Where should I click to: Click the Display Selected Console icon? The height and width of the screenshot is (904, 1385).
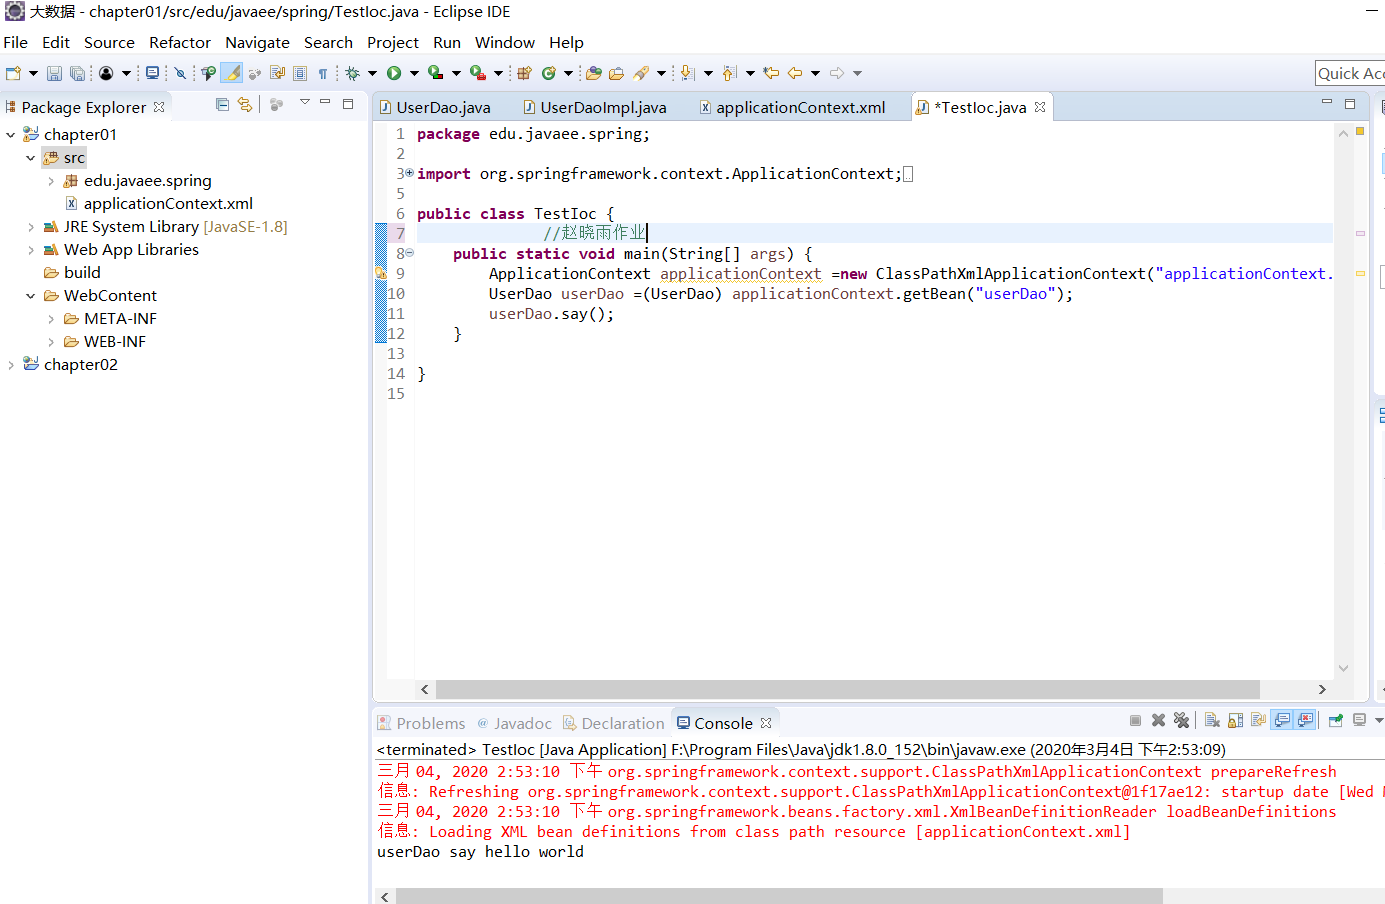tap(1359, 720)
